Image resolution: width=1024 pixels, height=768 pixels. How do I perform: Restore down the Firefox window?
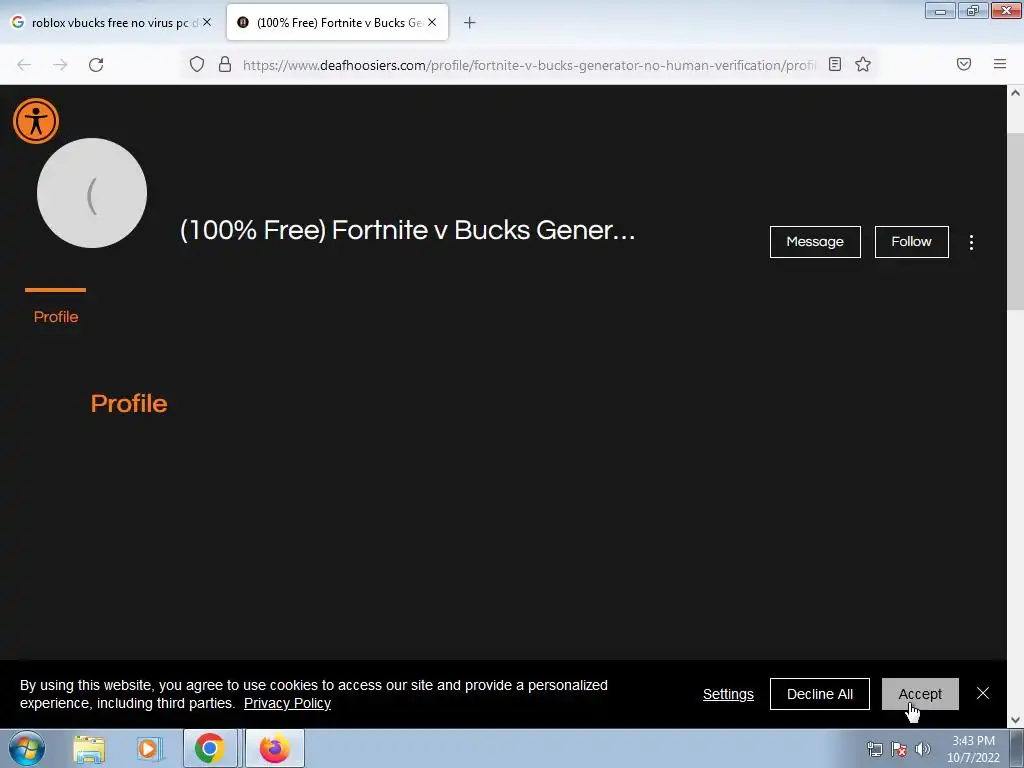[x=973, y=11]
